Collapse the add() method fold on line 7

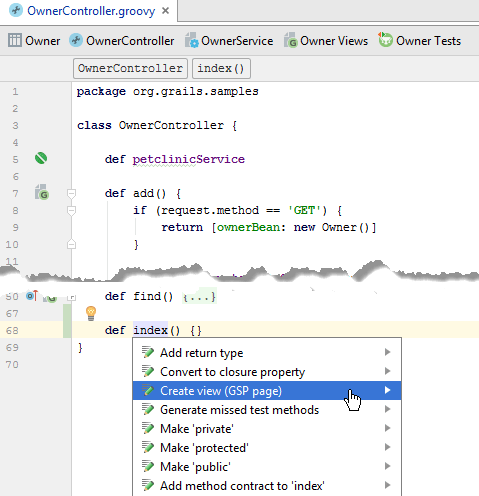(x=71, y=193)
